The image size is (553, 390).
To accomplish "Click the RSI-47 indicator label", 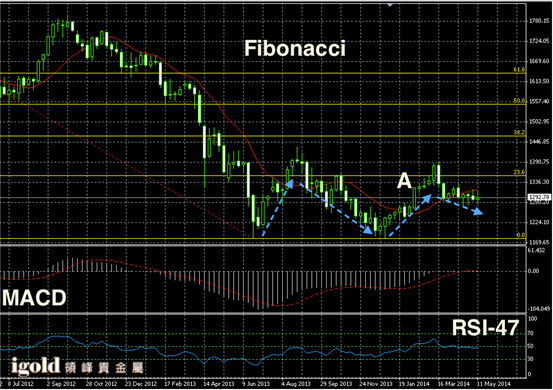I will 485,327.
